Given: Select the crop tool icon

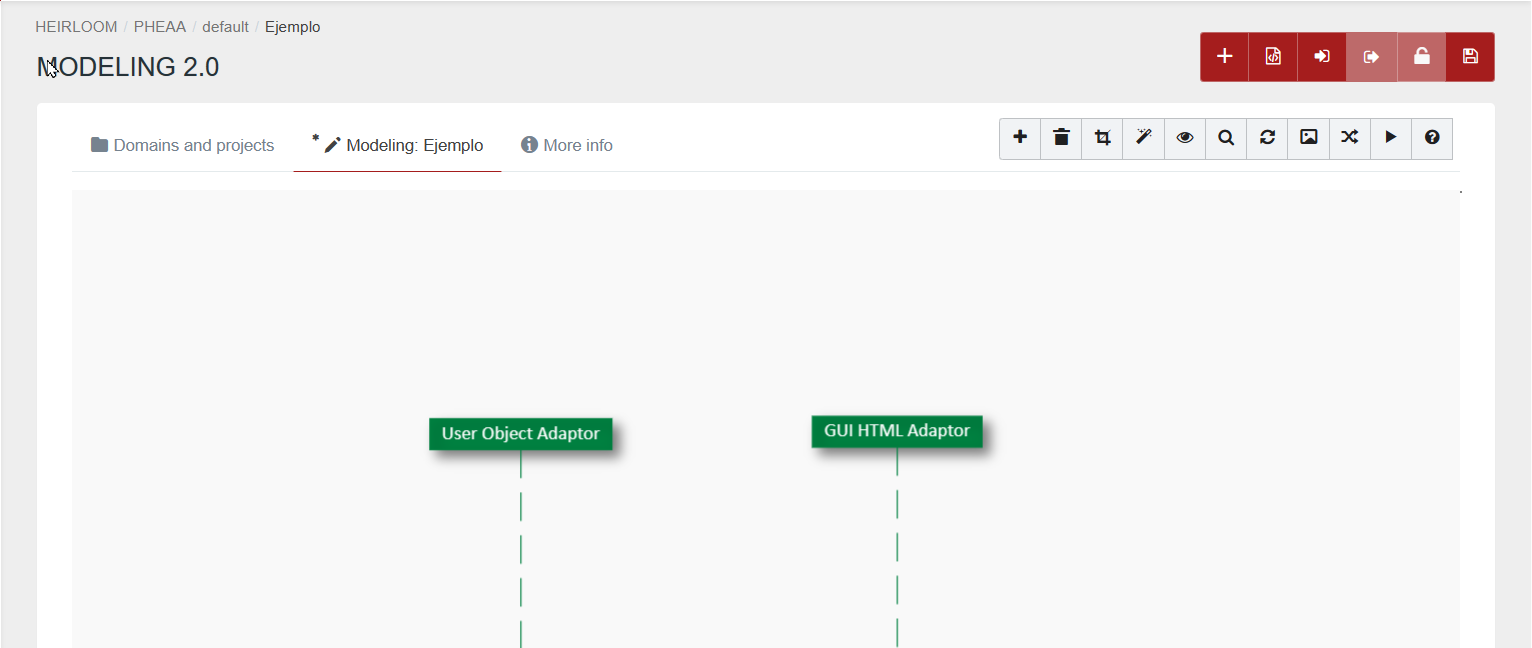Looking at the screenshot, I should pos(1102,138).
